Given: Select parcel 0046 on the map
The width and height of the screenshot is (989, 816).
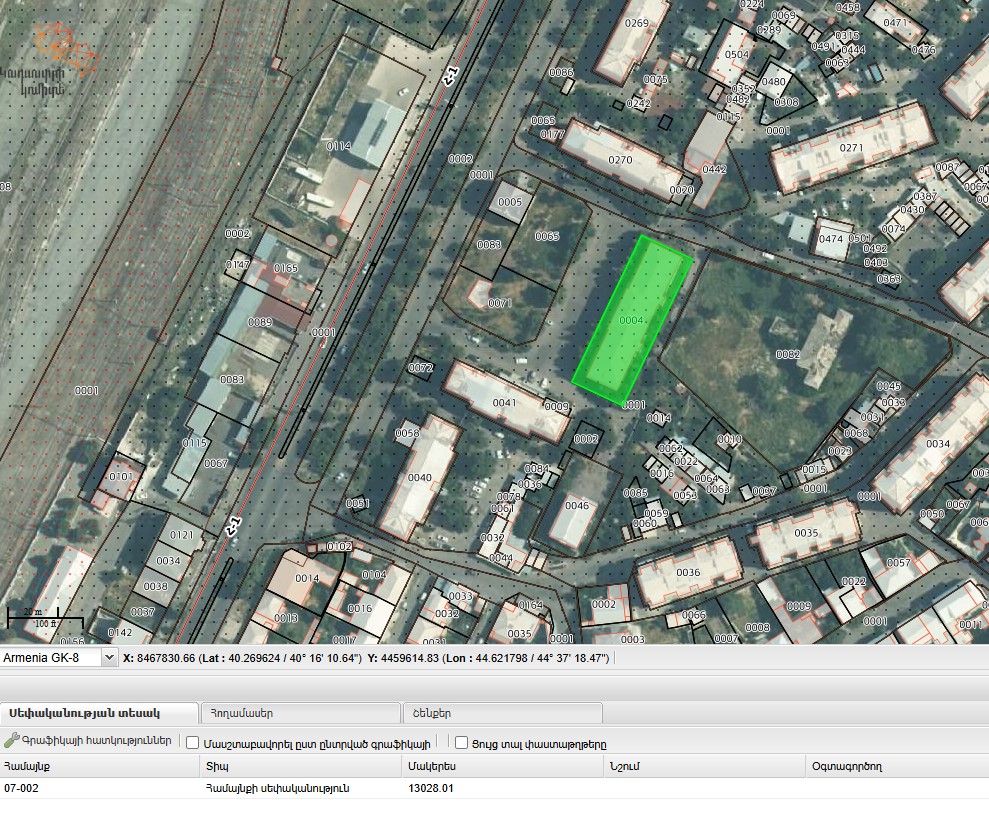Looking at the screenshot, I should click(576, 506).
